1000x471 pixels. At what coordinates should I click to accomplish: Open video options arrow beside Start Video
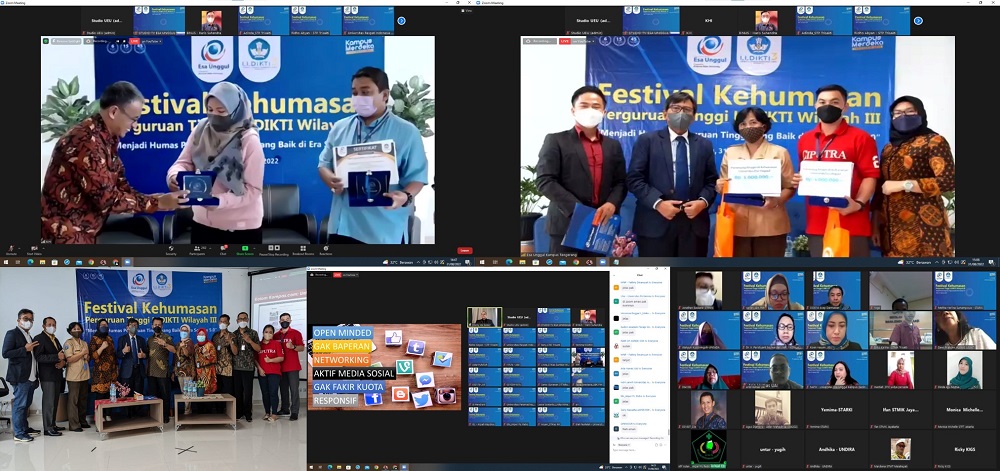click(43, 248)
